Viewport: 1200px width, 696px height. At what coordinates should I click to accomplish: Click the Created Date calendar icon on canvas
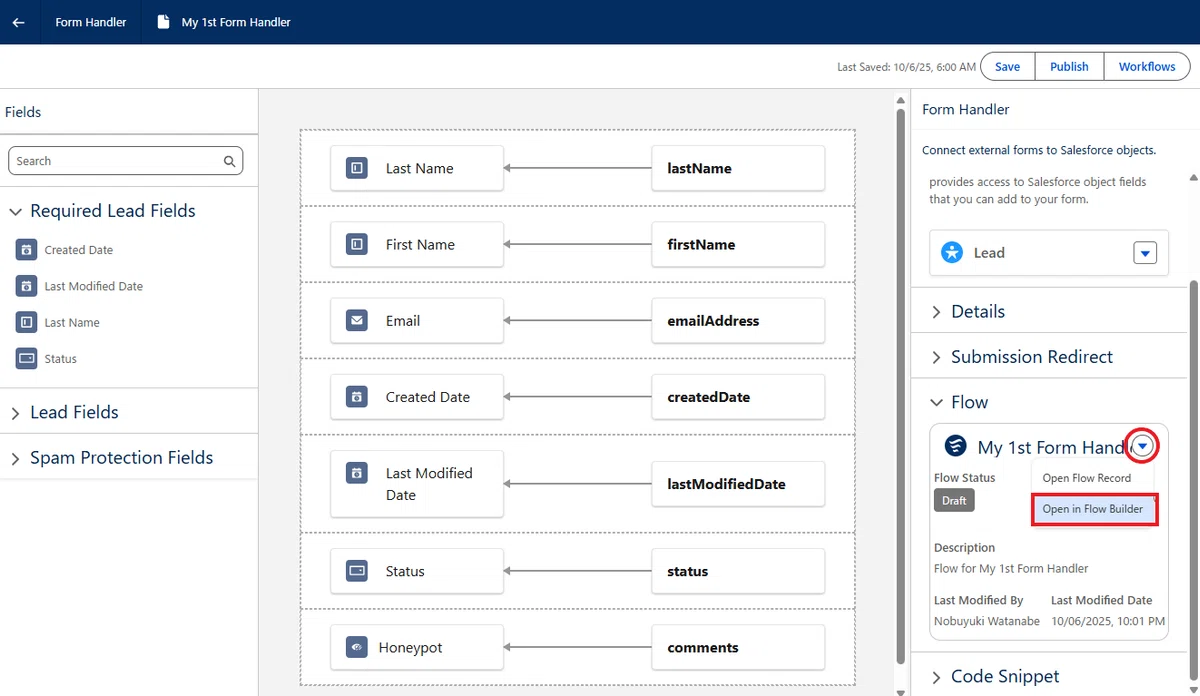(356, 397)
